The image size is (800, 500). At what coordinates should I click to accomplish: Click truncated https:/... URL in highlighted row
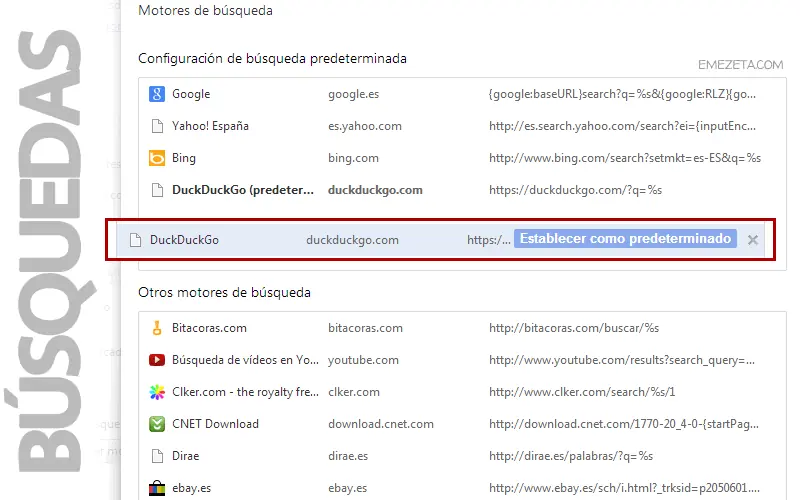pos(489,240)
